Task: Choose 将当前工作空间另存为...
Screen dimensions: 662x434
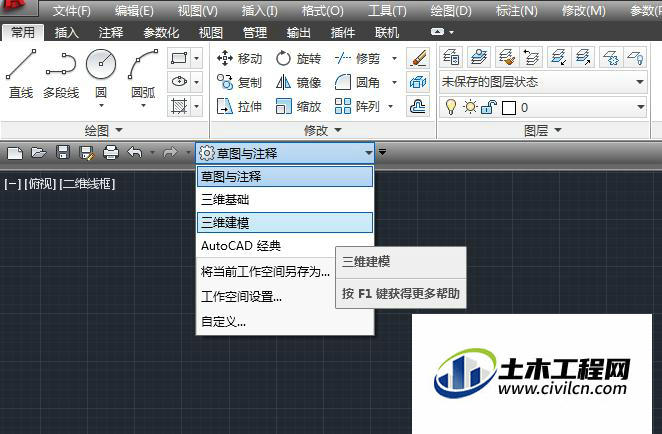Action: point(266,271)
